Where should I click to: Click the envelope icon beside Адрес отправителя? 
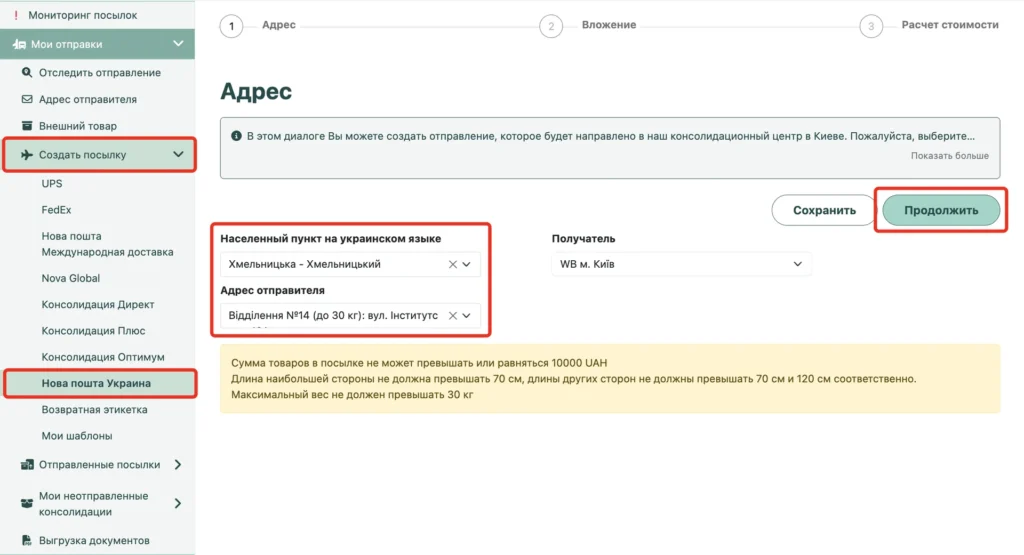27,99
